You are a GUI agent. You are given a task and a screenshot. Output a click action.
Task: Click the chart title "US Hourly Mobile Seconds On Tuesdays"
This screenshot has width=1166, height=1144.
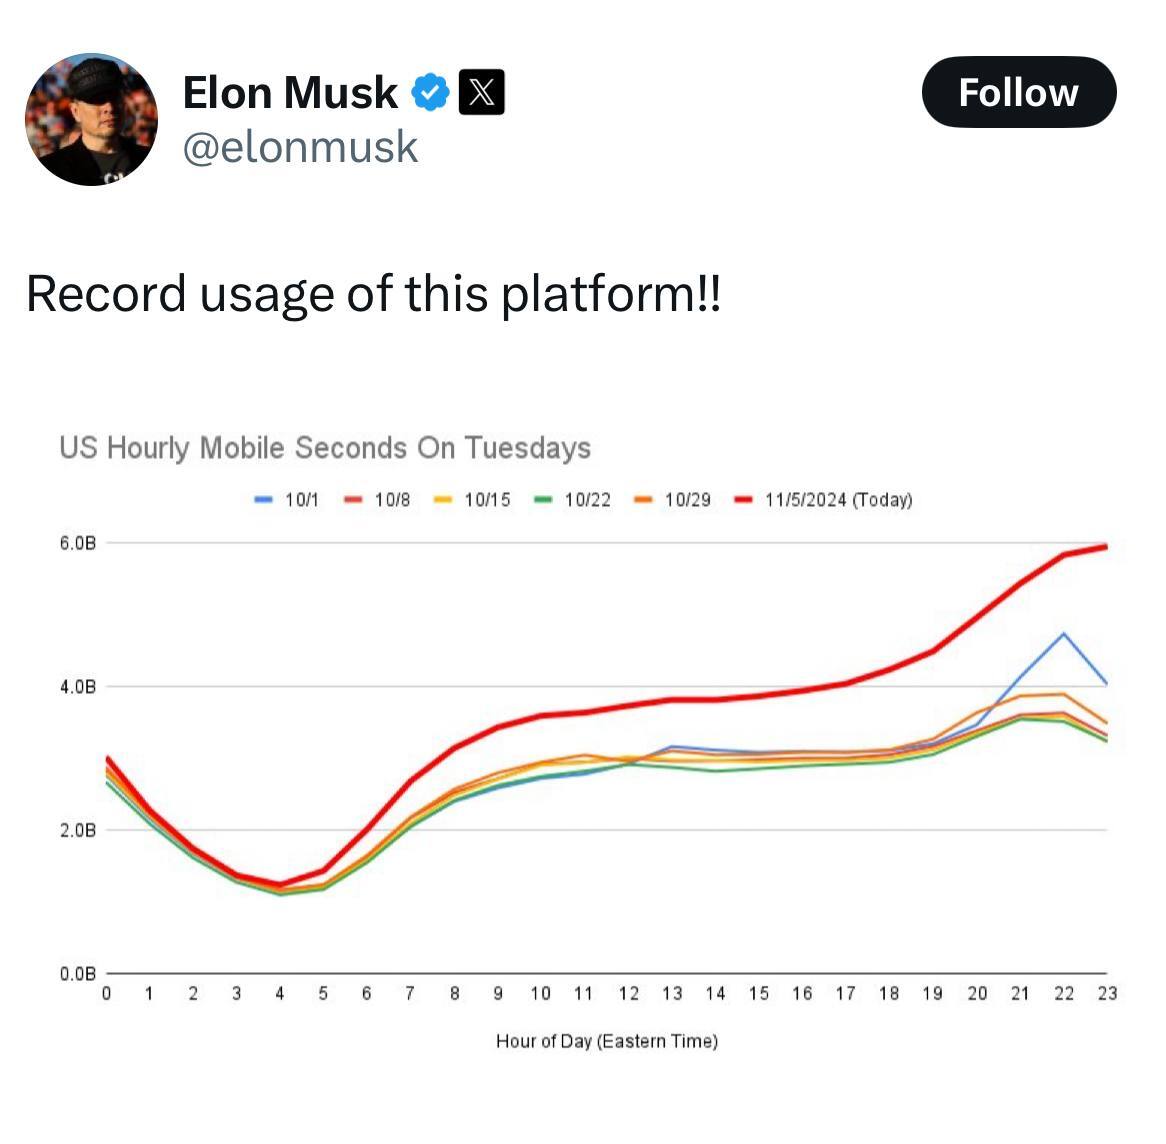click(x=325, y=447)
